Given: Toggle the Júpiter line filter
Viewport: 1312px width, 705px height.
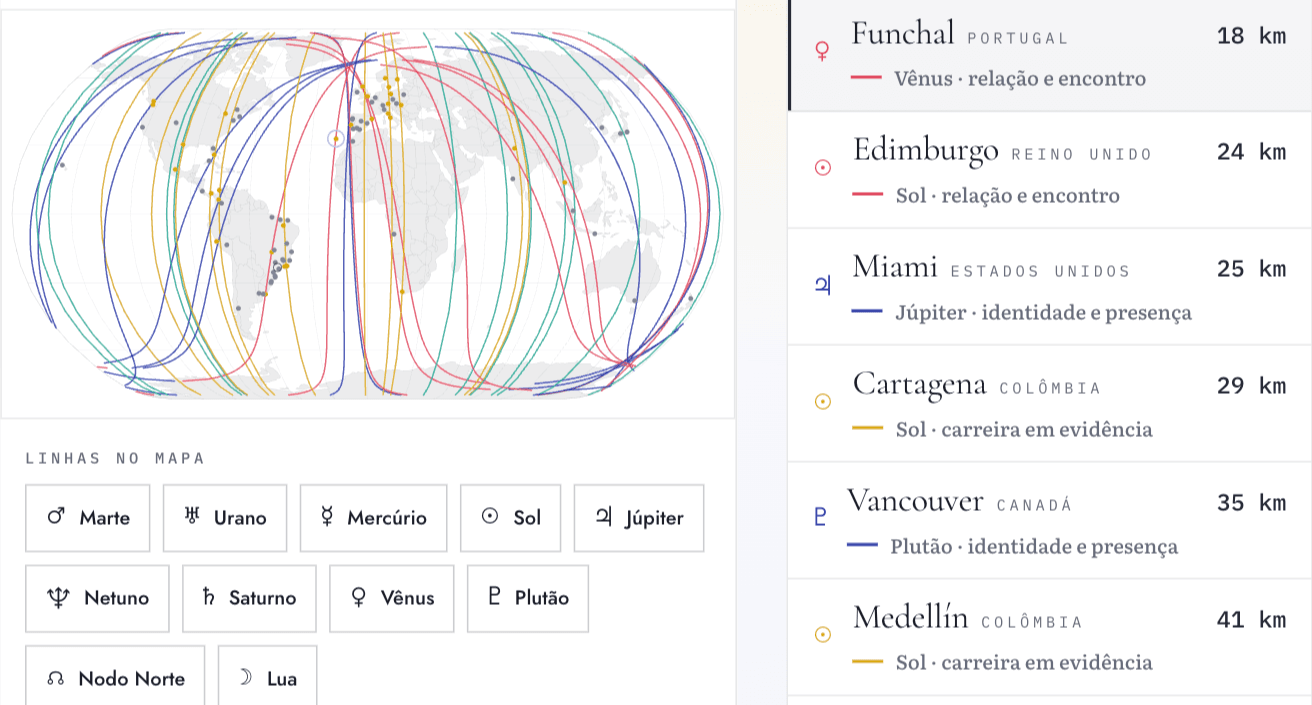Looking at the screenshot, I should pyautogui.click(x=639, y=518).
